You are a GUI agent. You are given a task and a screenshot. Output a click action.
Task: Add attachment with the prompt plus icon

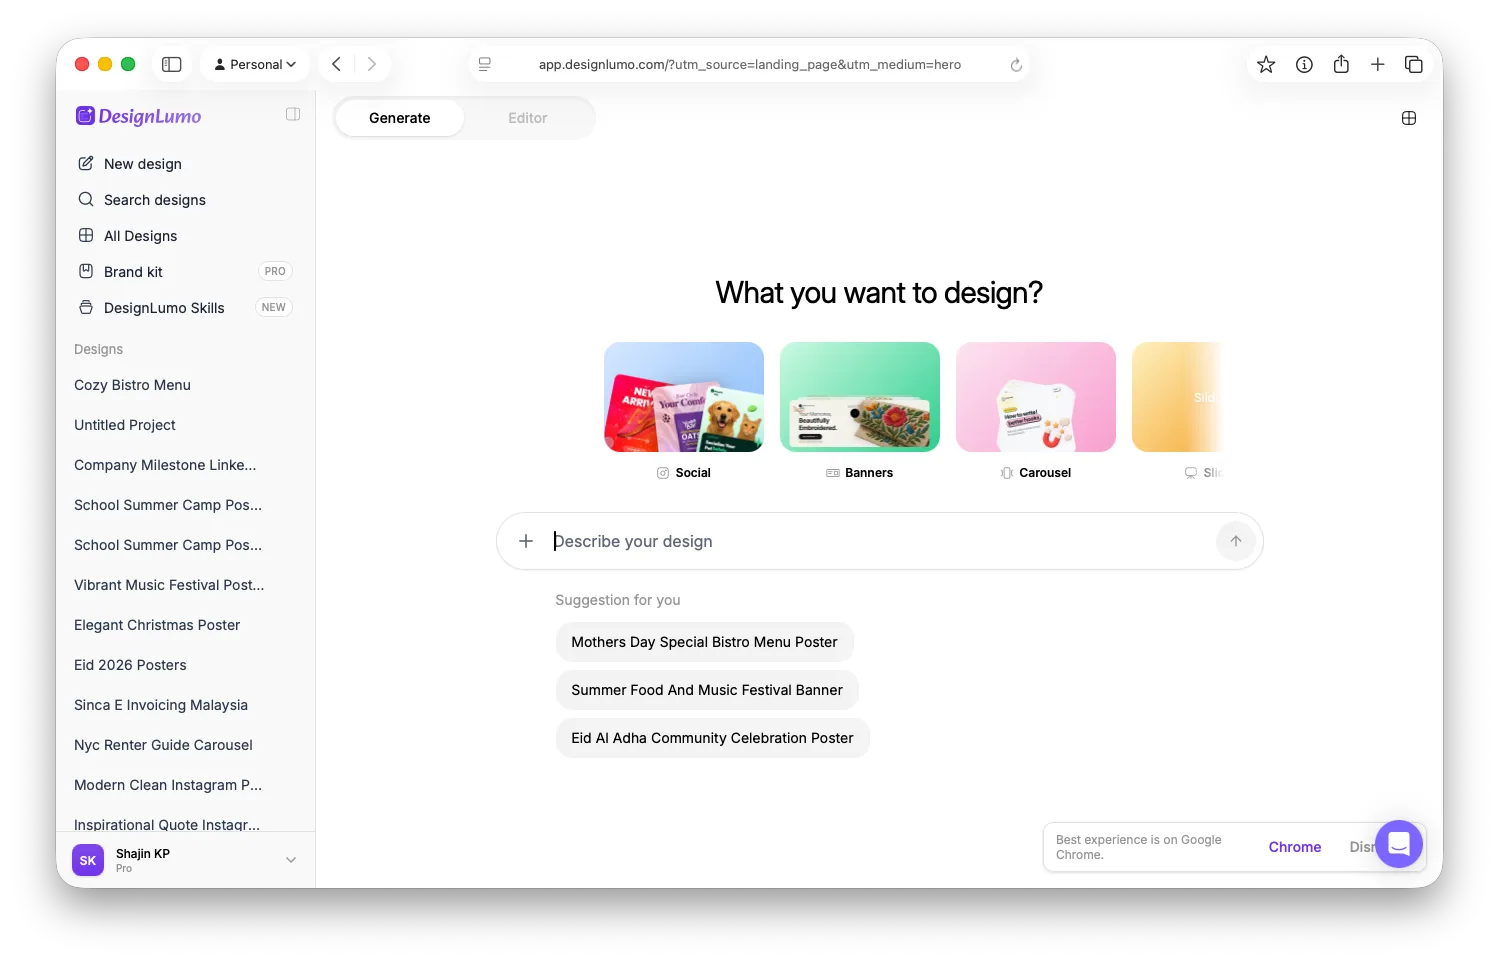tap(526, 541)
